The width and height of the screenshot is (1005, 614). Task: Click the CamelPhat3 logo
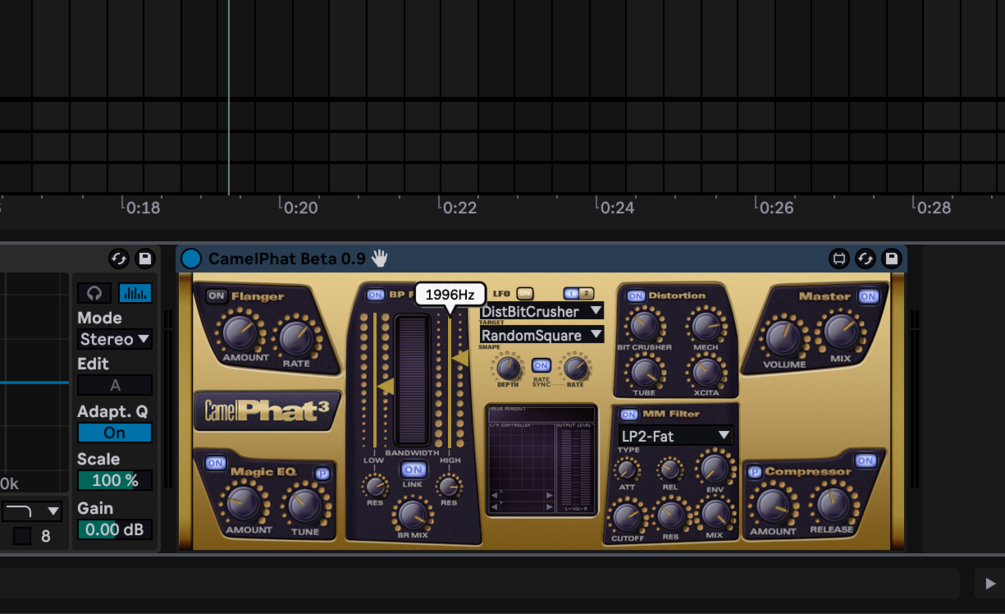coord(267,410)
